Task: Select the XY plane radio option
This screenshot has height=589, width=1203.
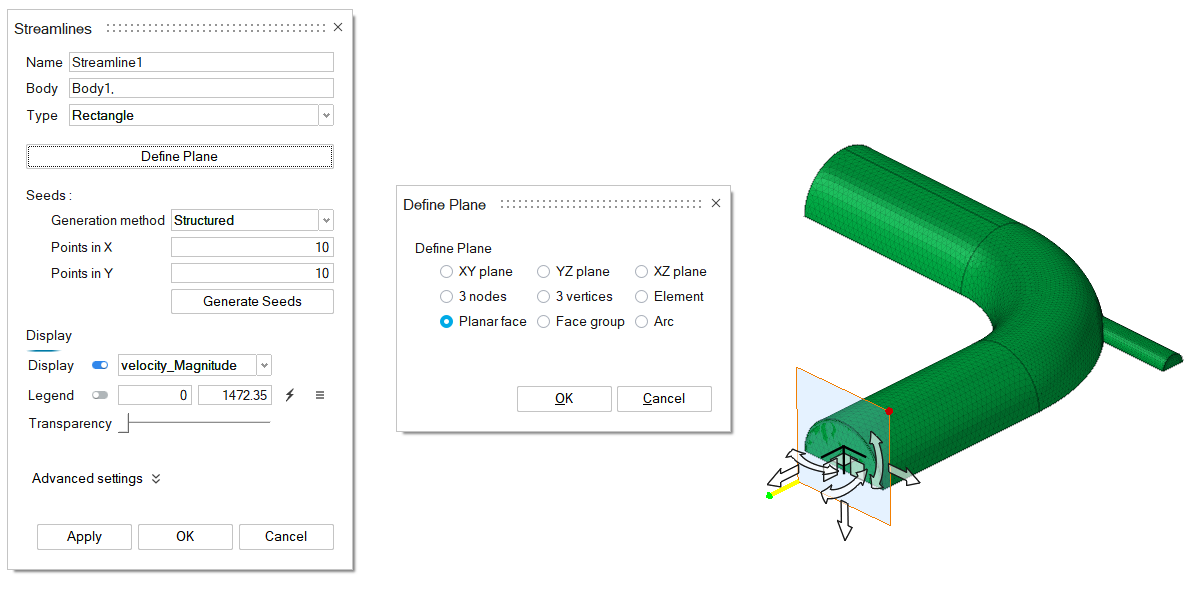Action: click(x=447, y=271)
